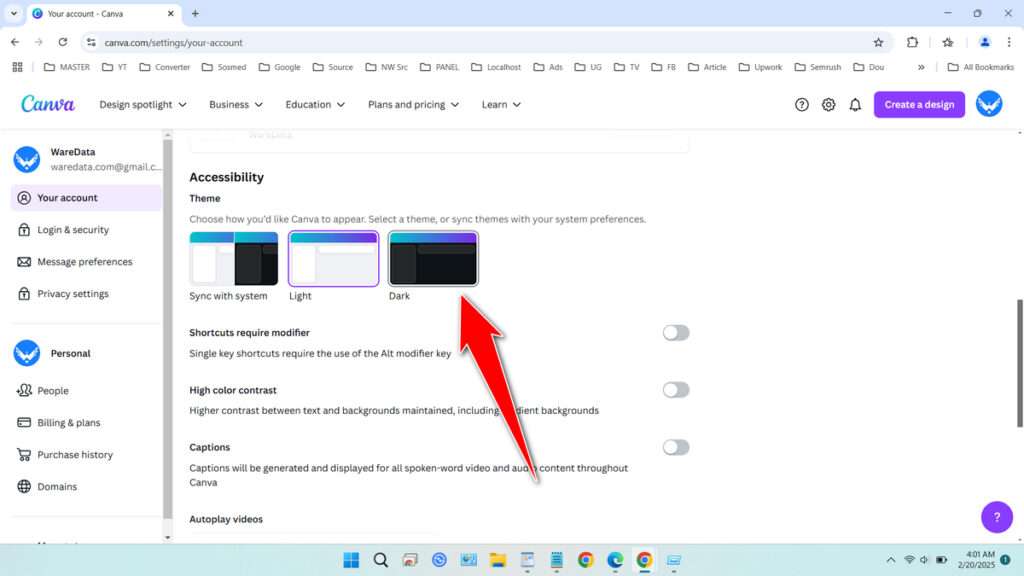This screenshot has width=1024, height=576.
Task: Open Chrome profile icon
Action: pos(984,42)
